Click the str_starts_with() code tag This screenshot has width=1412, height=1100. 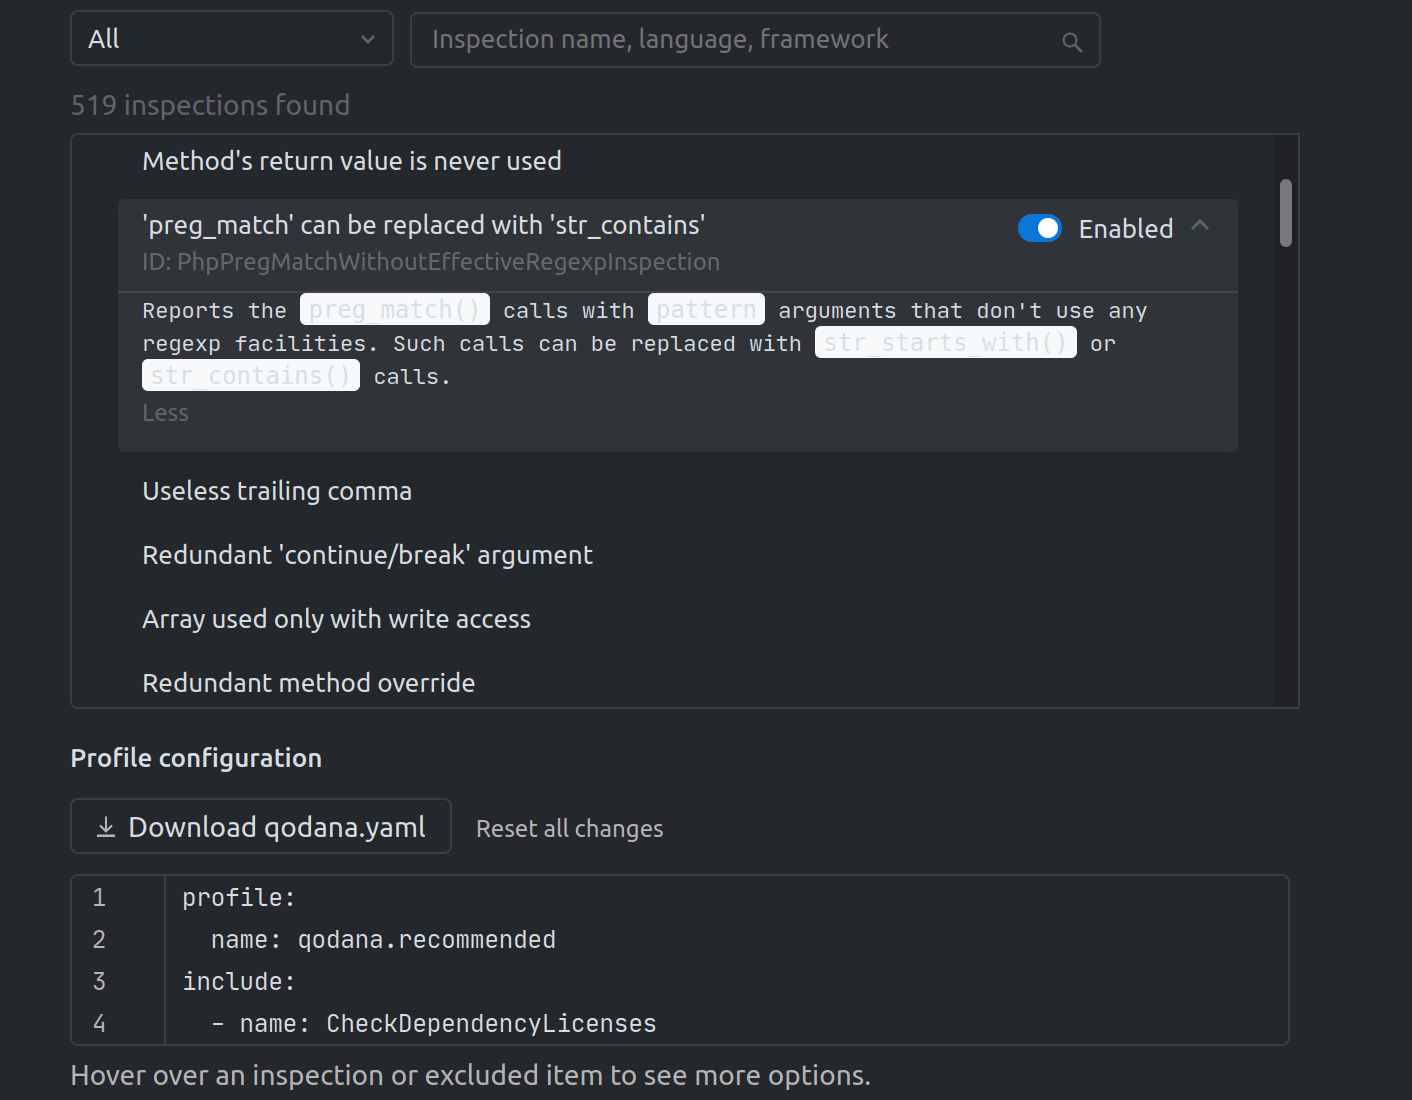point(945,343)
